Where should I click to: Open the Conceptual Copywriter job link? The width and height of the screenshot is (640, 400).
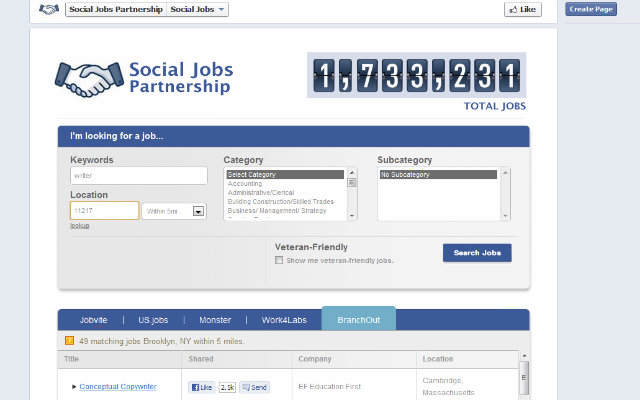[x=118, y=387]
